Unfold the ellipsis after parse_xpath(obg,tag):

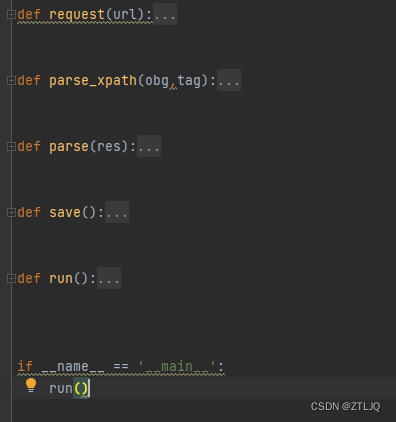coord(229,80)
